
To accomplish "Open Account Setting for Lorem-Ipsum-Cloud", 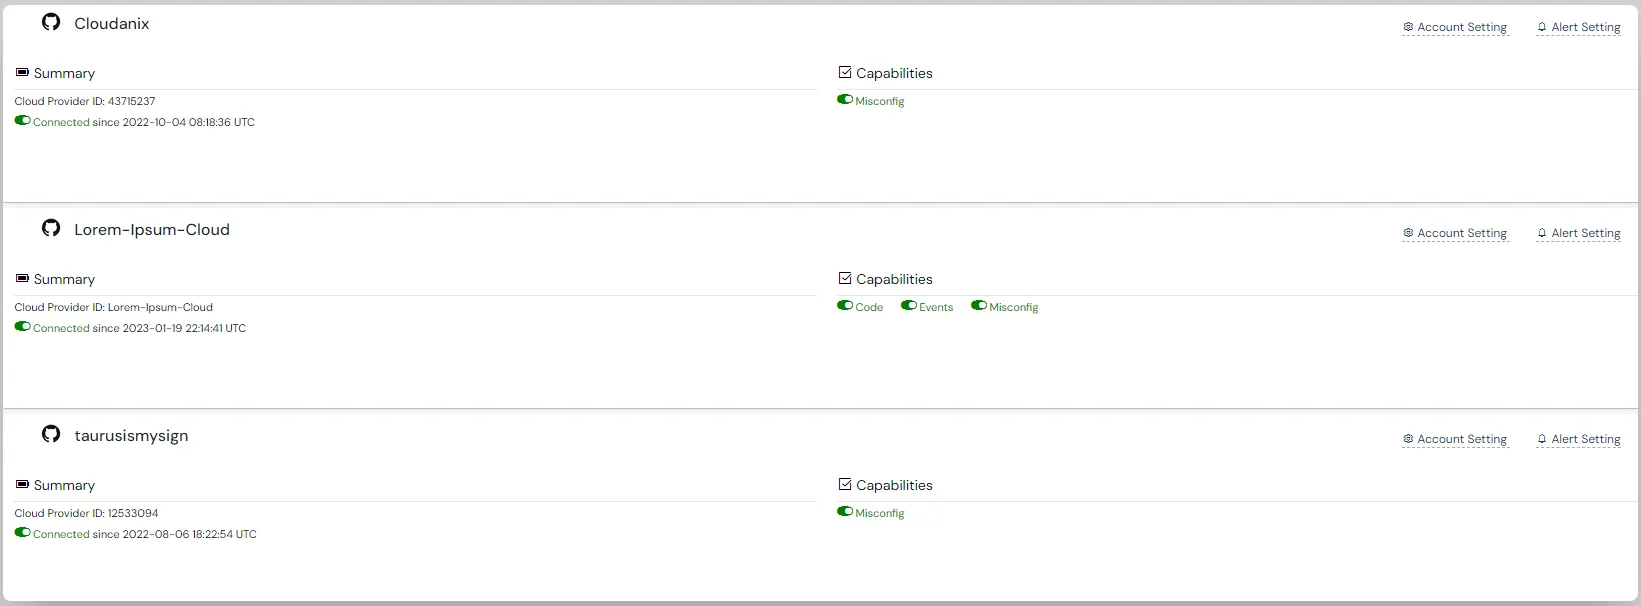I will 1455,233.
